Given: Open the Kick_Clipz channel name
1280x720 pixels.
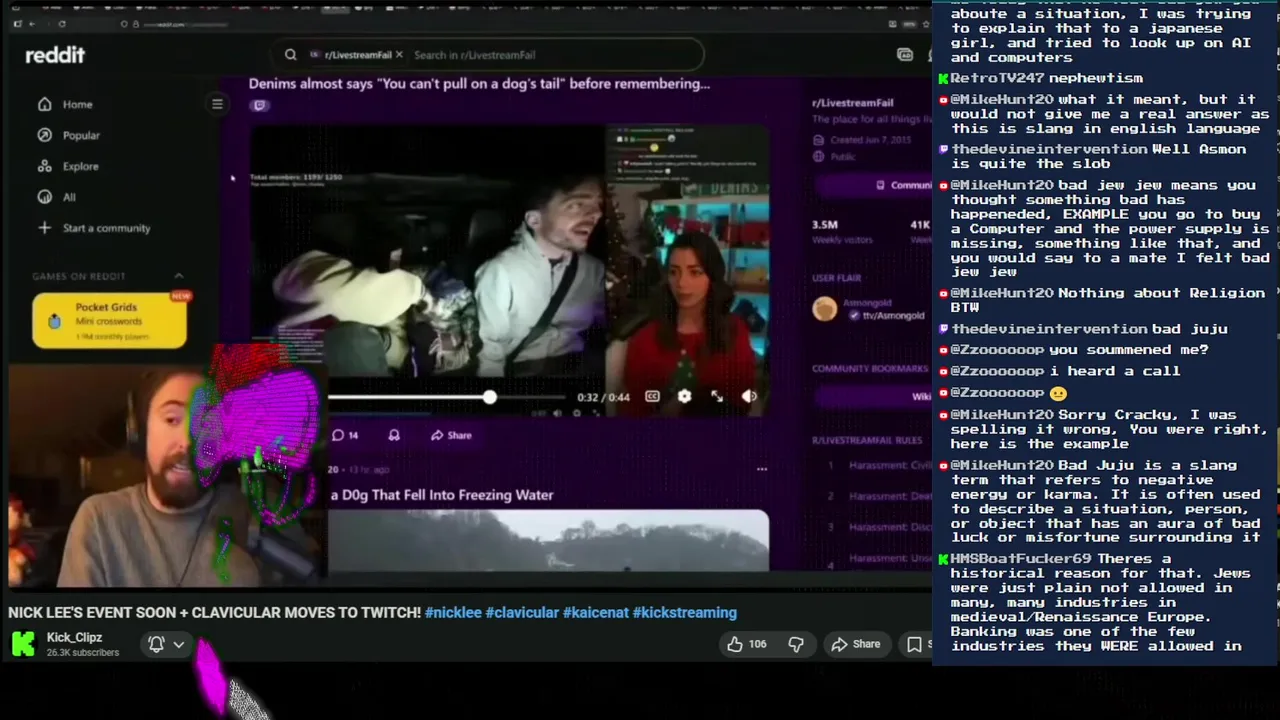Looking at the screenshot, I should [x=74, y=638].
